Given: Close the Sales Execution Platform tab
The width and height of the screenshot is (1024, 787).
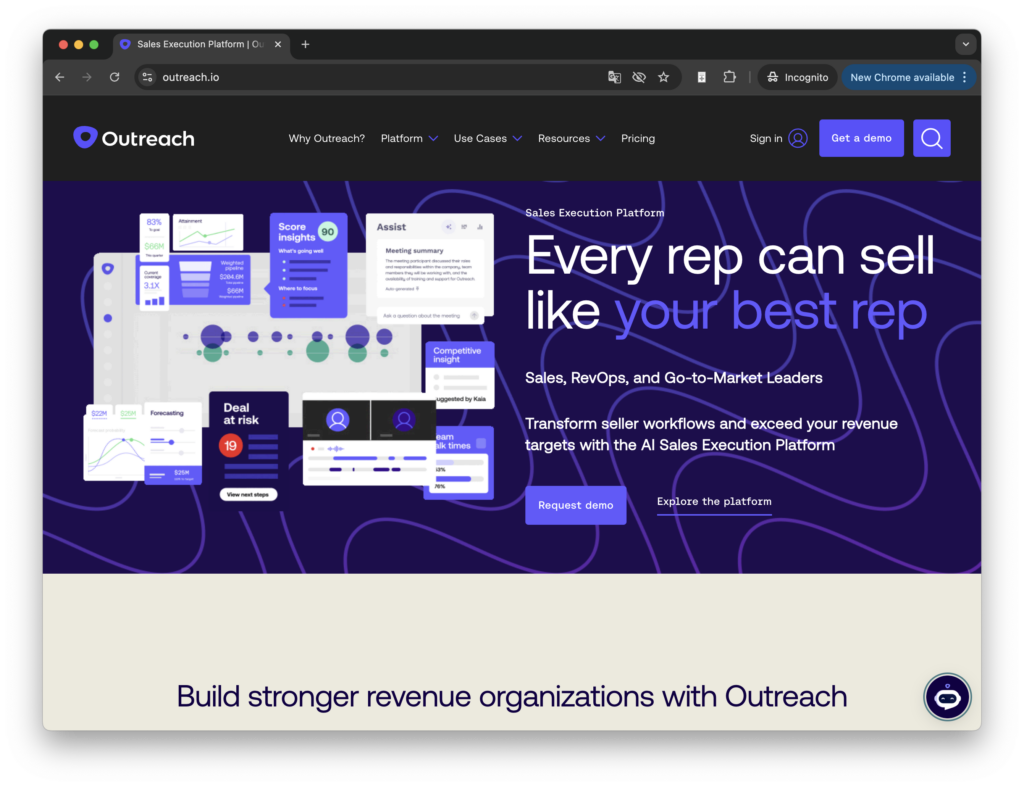Looking at the screenshot, I should coord(278,44).
